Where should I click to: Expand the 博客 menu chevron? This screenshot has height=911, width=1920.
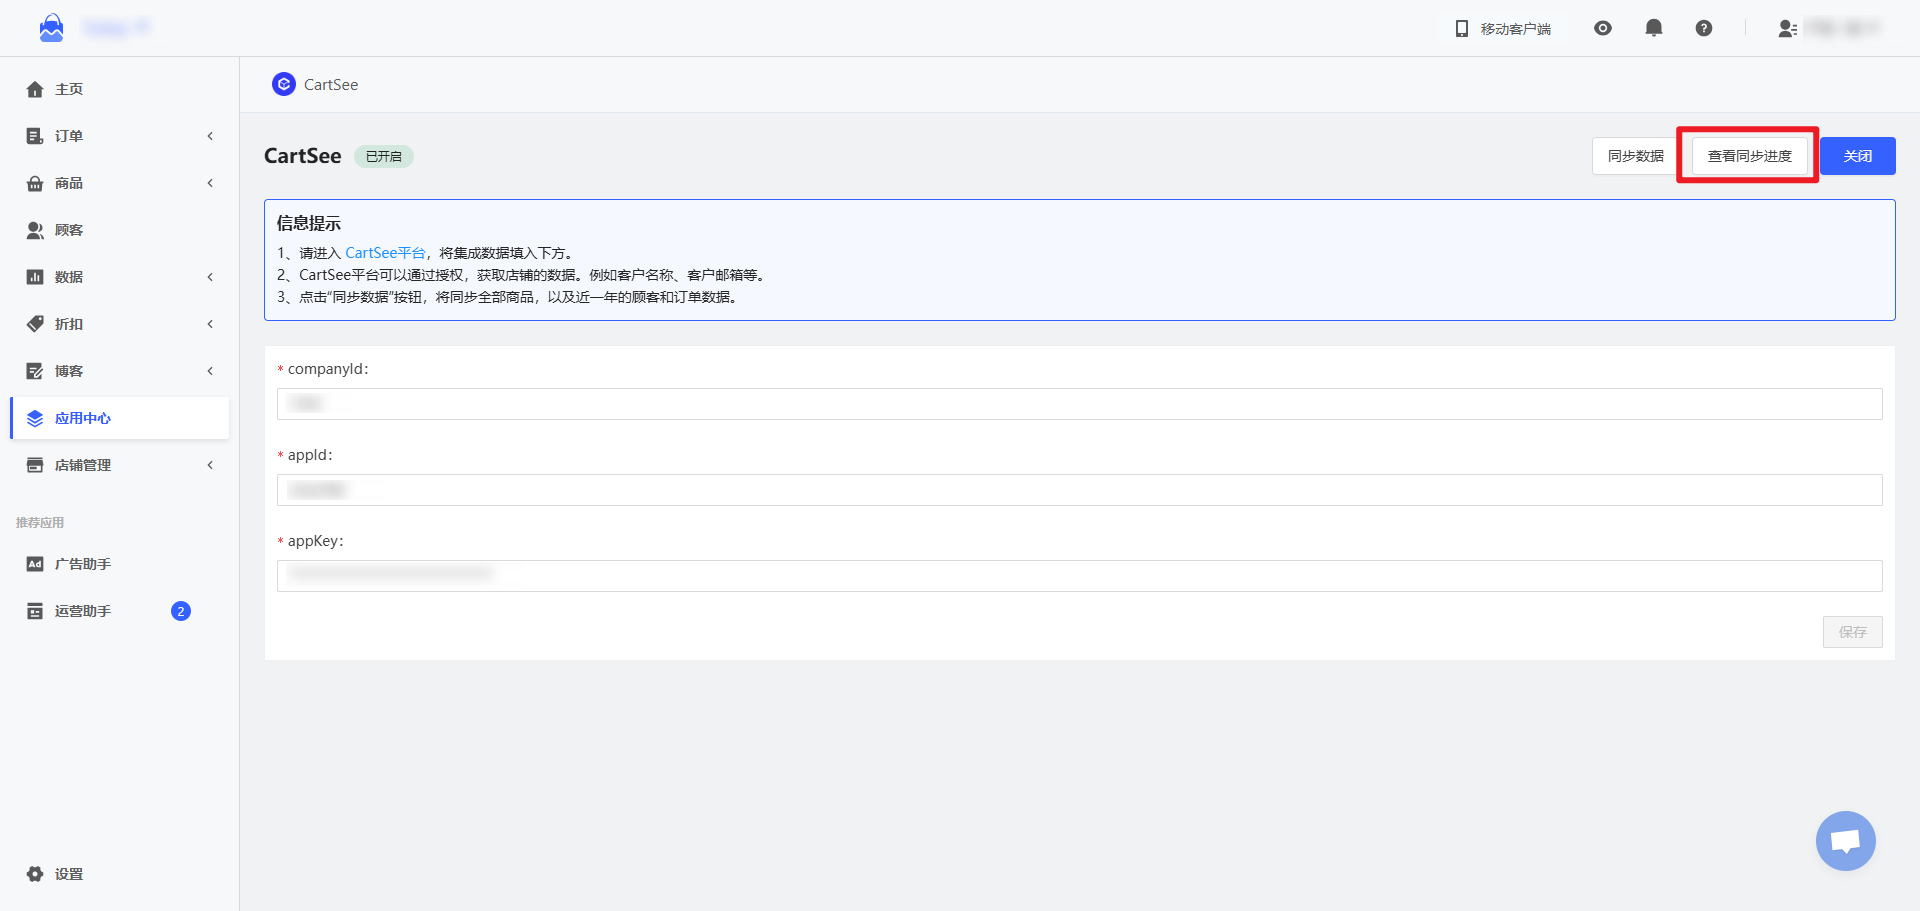click(210, 371)
